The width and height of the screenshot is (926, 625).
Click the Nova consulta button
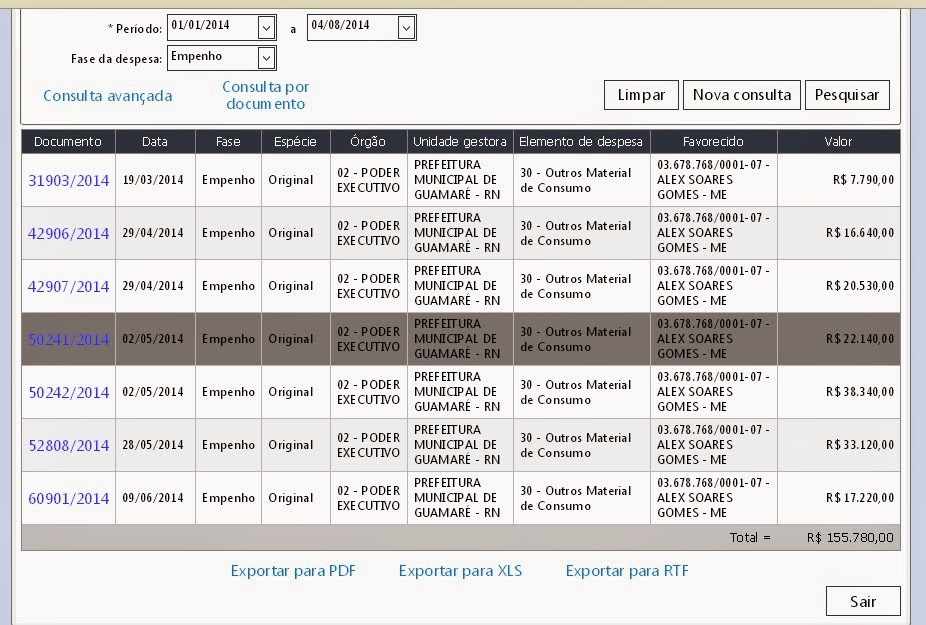742,95
